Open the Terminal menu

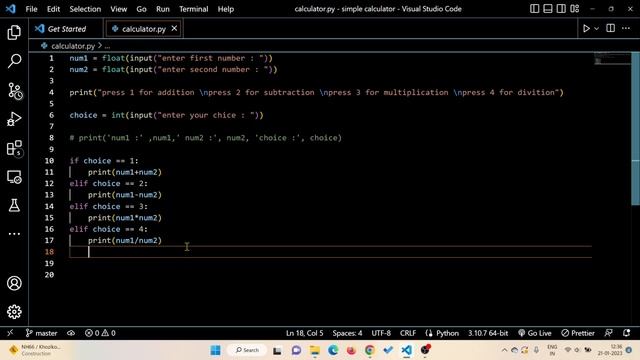(193, 9)
